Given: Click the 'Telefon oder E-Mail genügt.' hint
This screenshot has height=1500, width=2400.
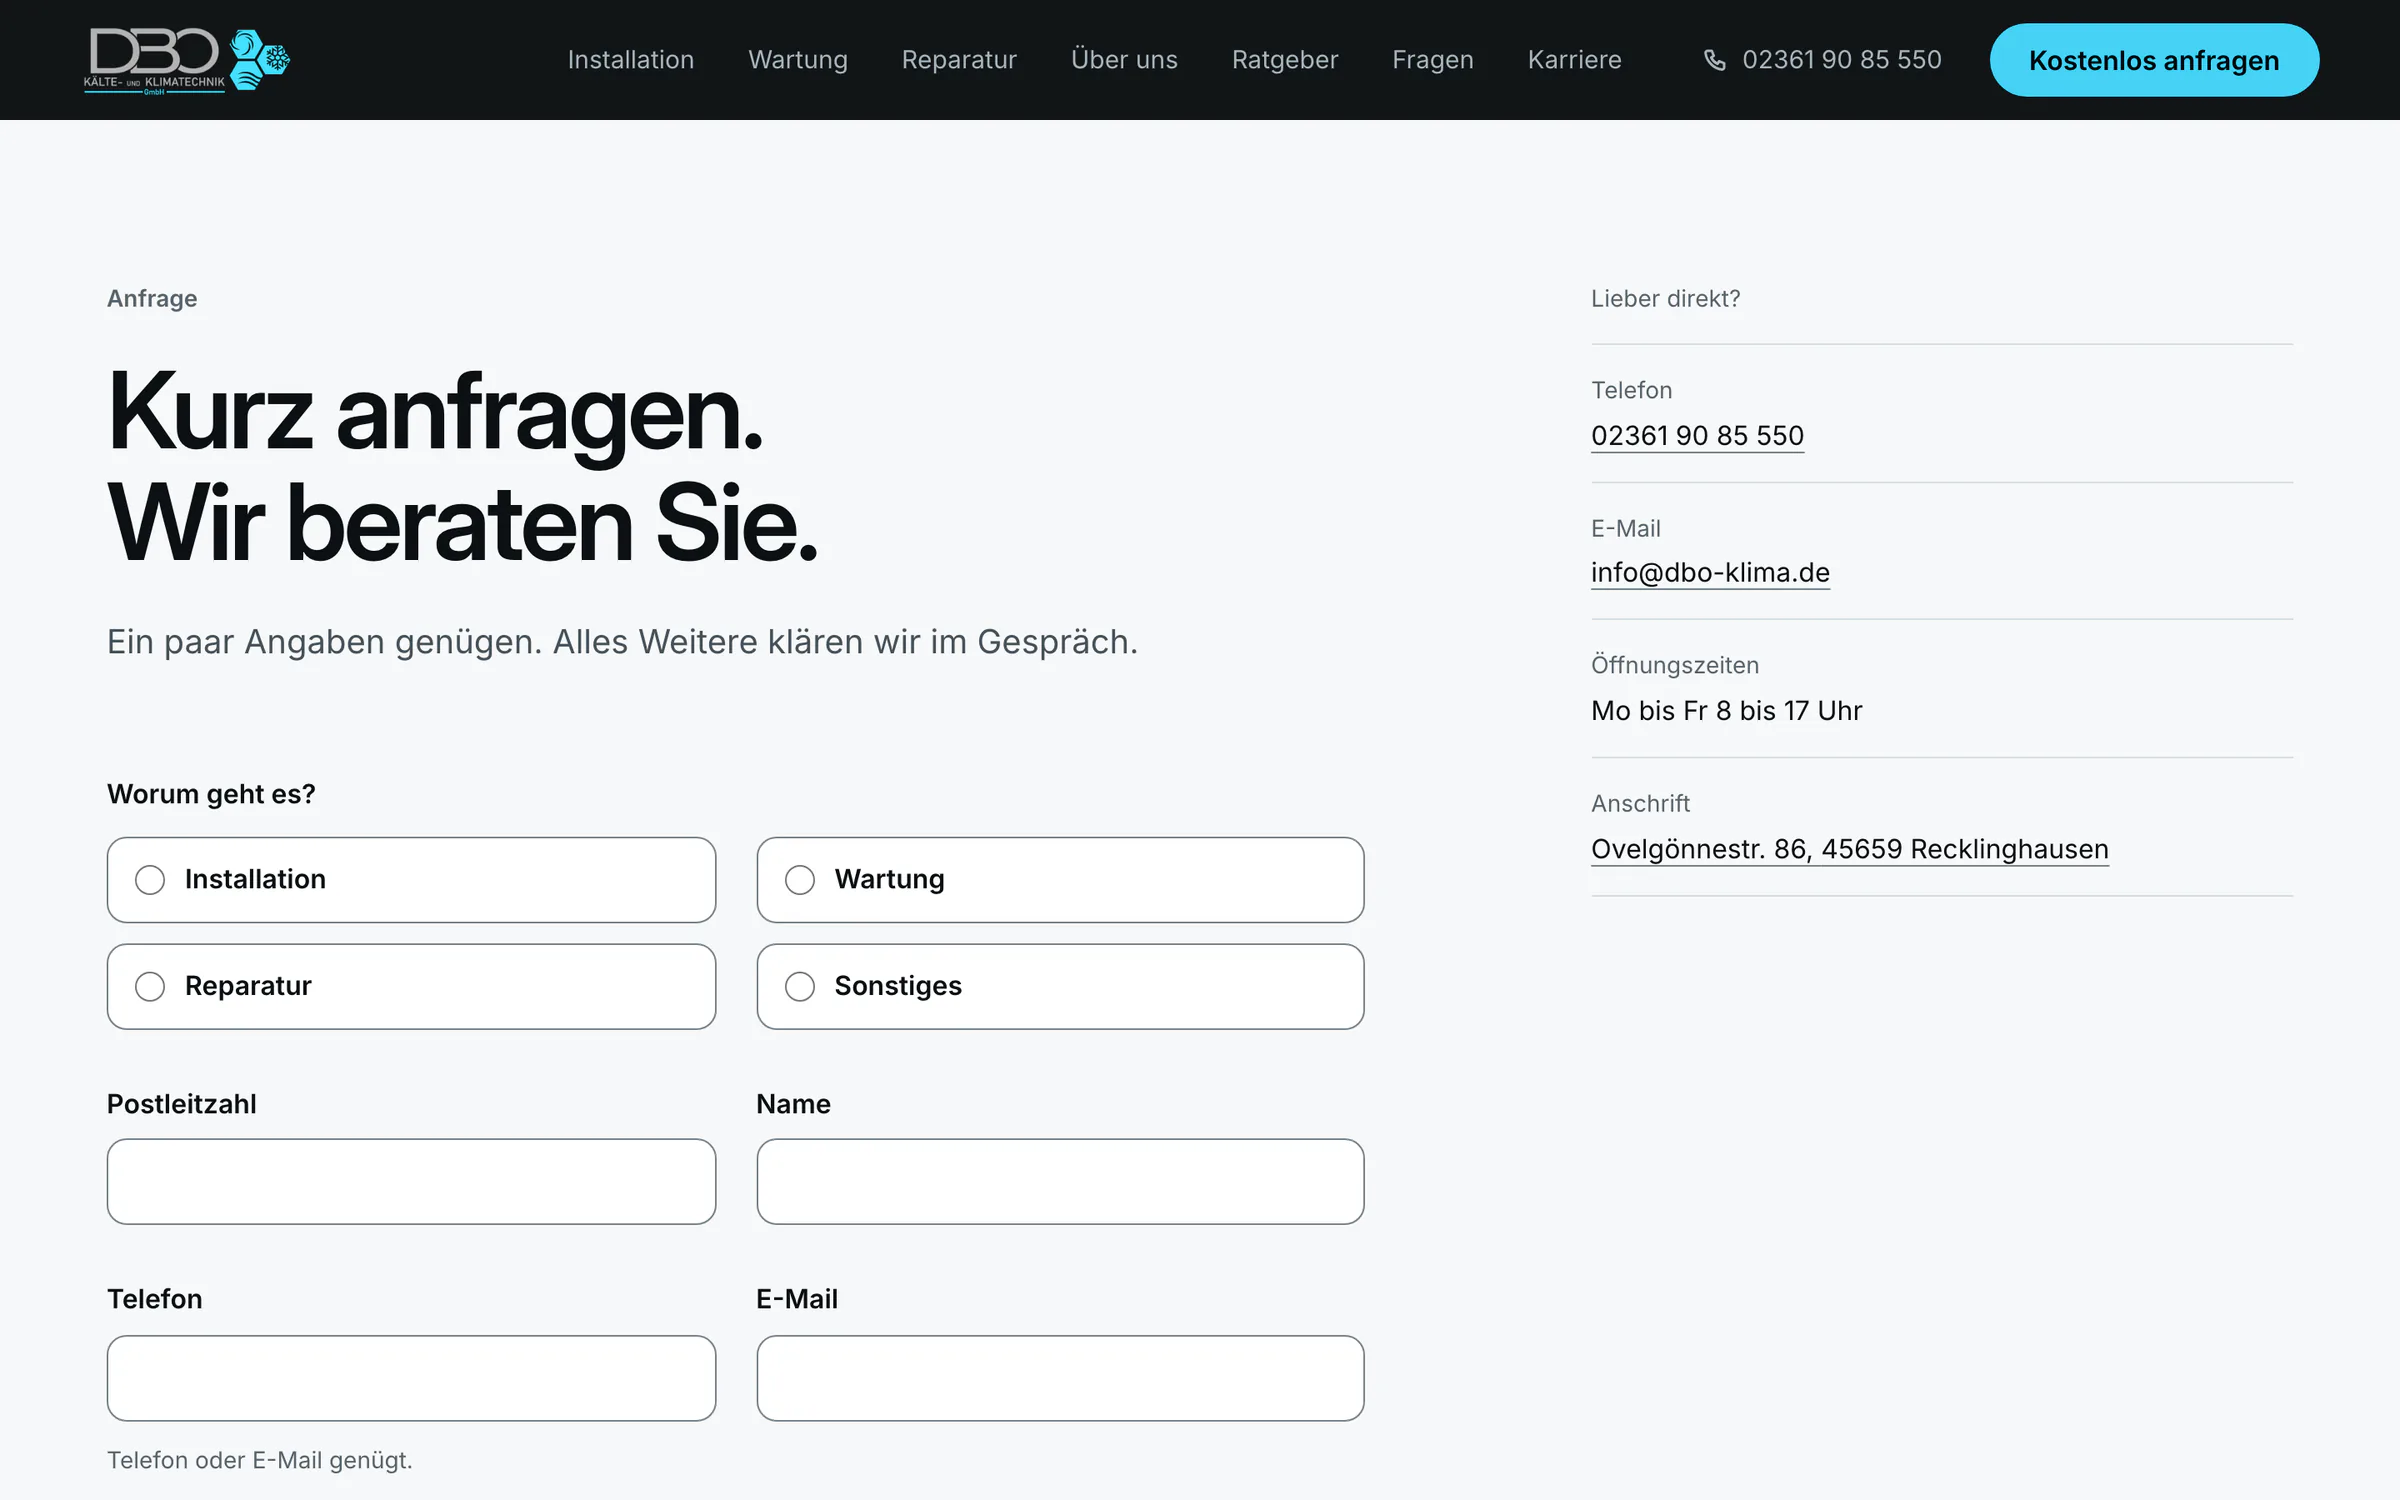Looking at the screenshot, I should [x=260, y=1460].
